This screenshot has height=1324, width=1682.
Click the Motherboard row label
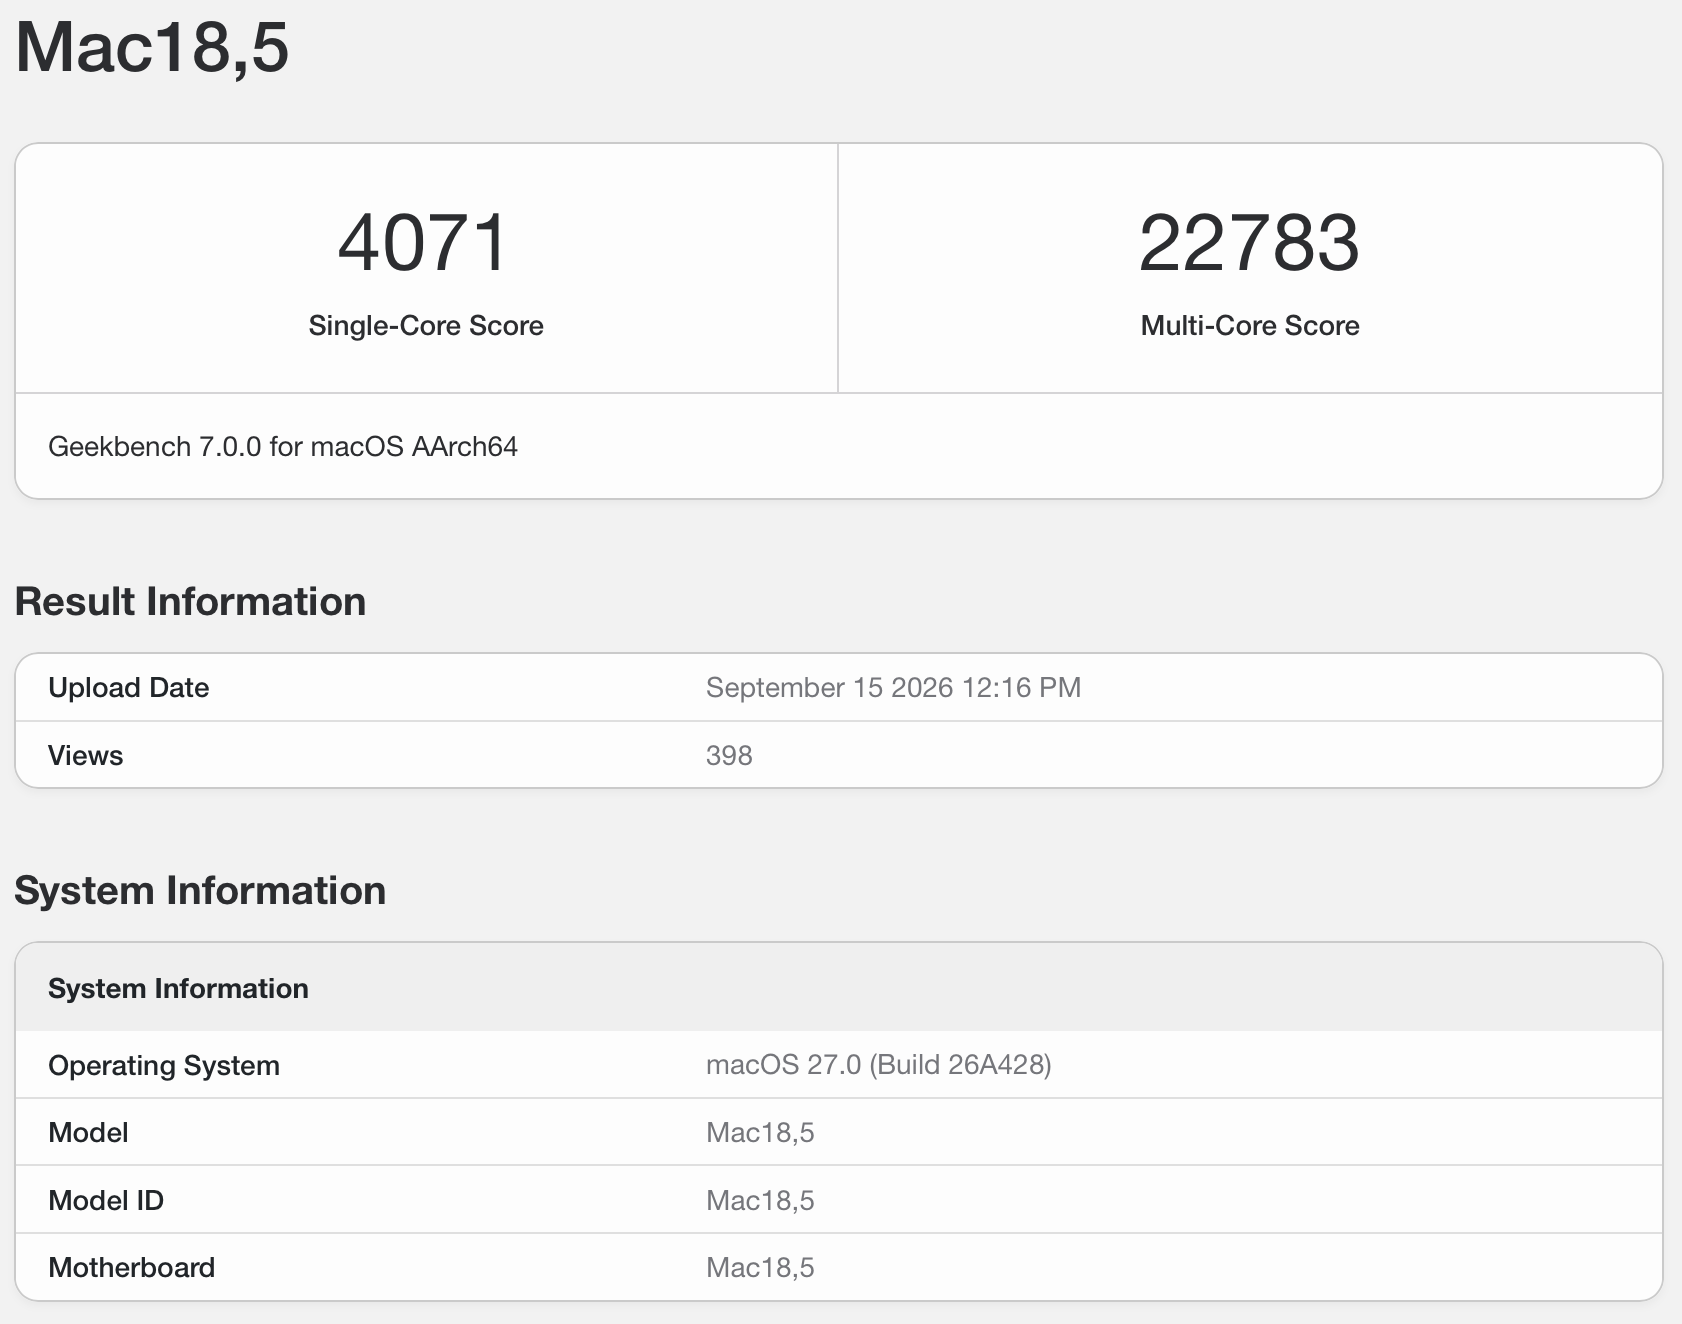(132, 1268)
